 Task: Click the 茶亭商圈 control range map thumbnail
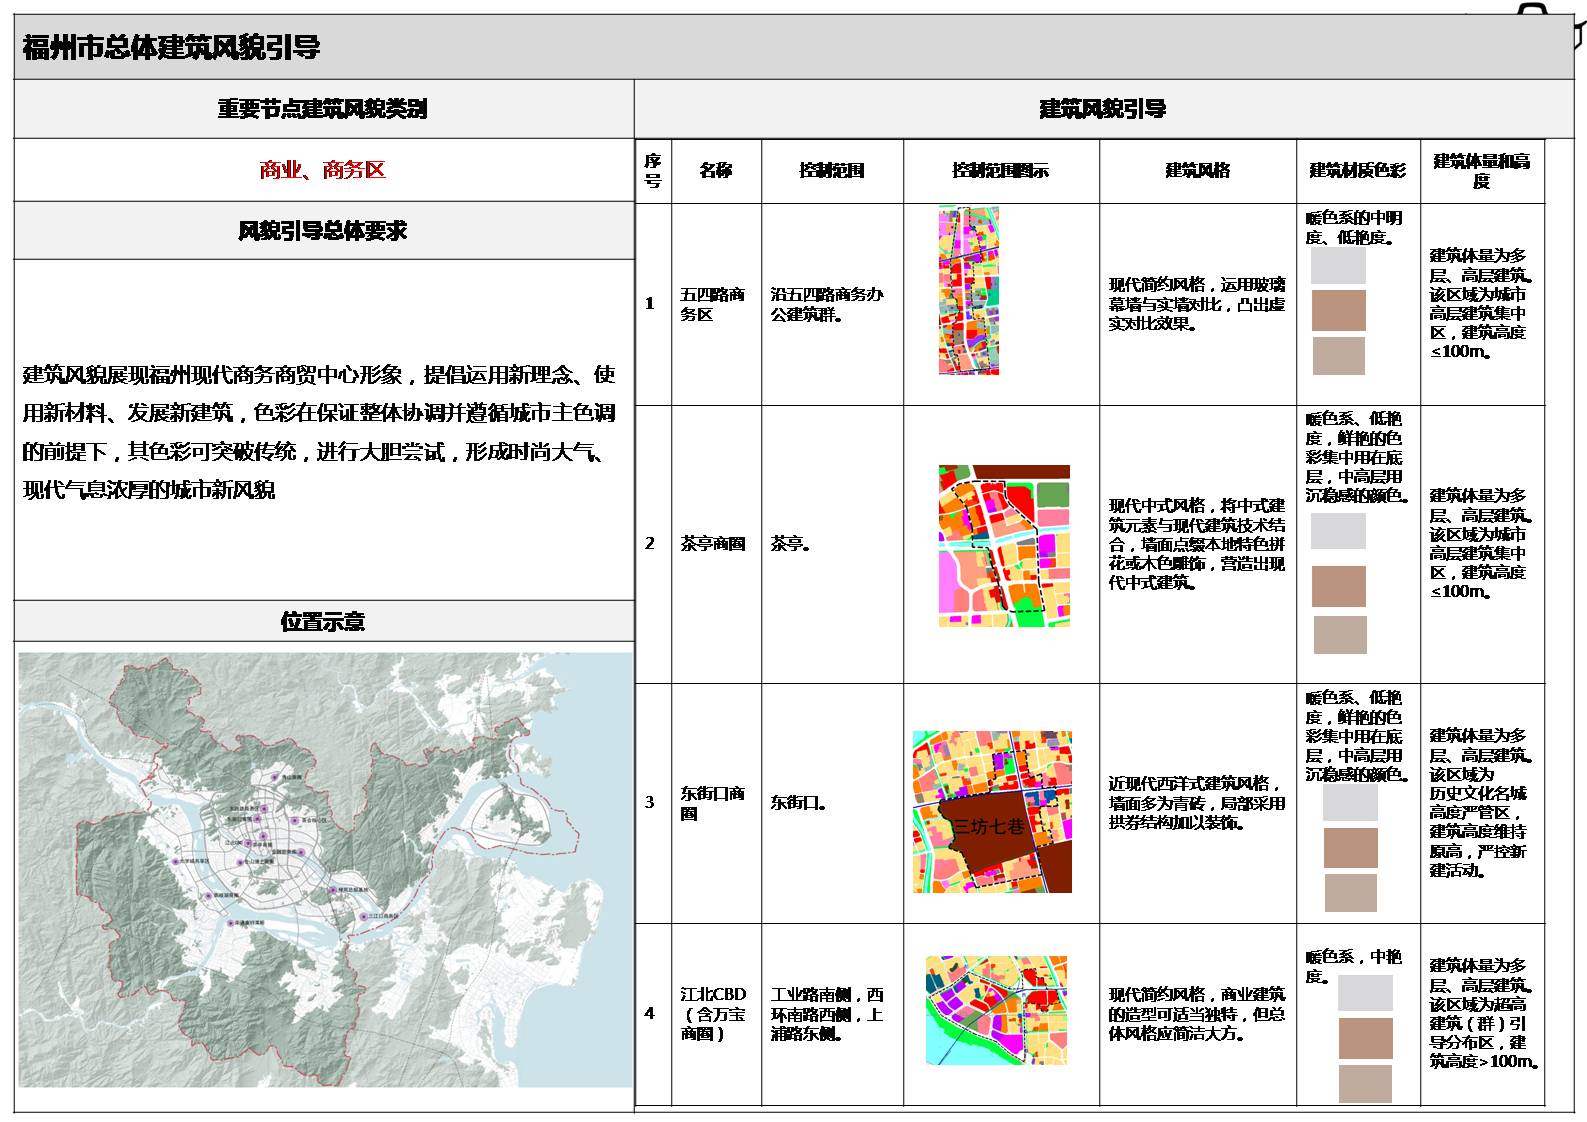click(x=1004, y=546)
